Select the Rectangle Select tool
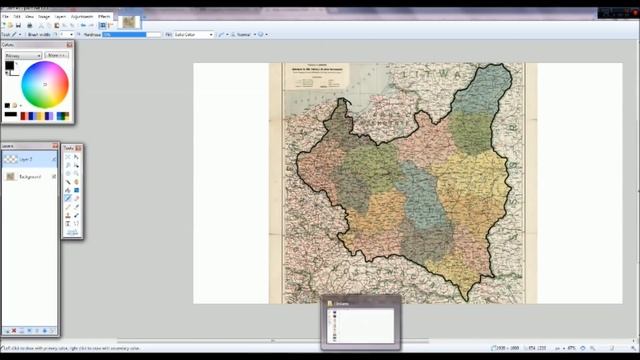 point(68,157)
